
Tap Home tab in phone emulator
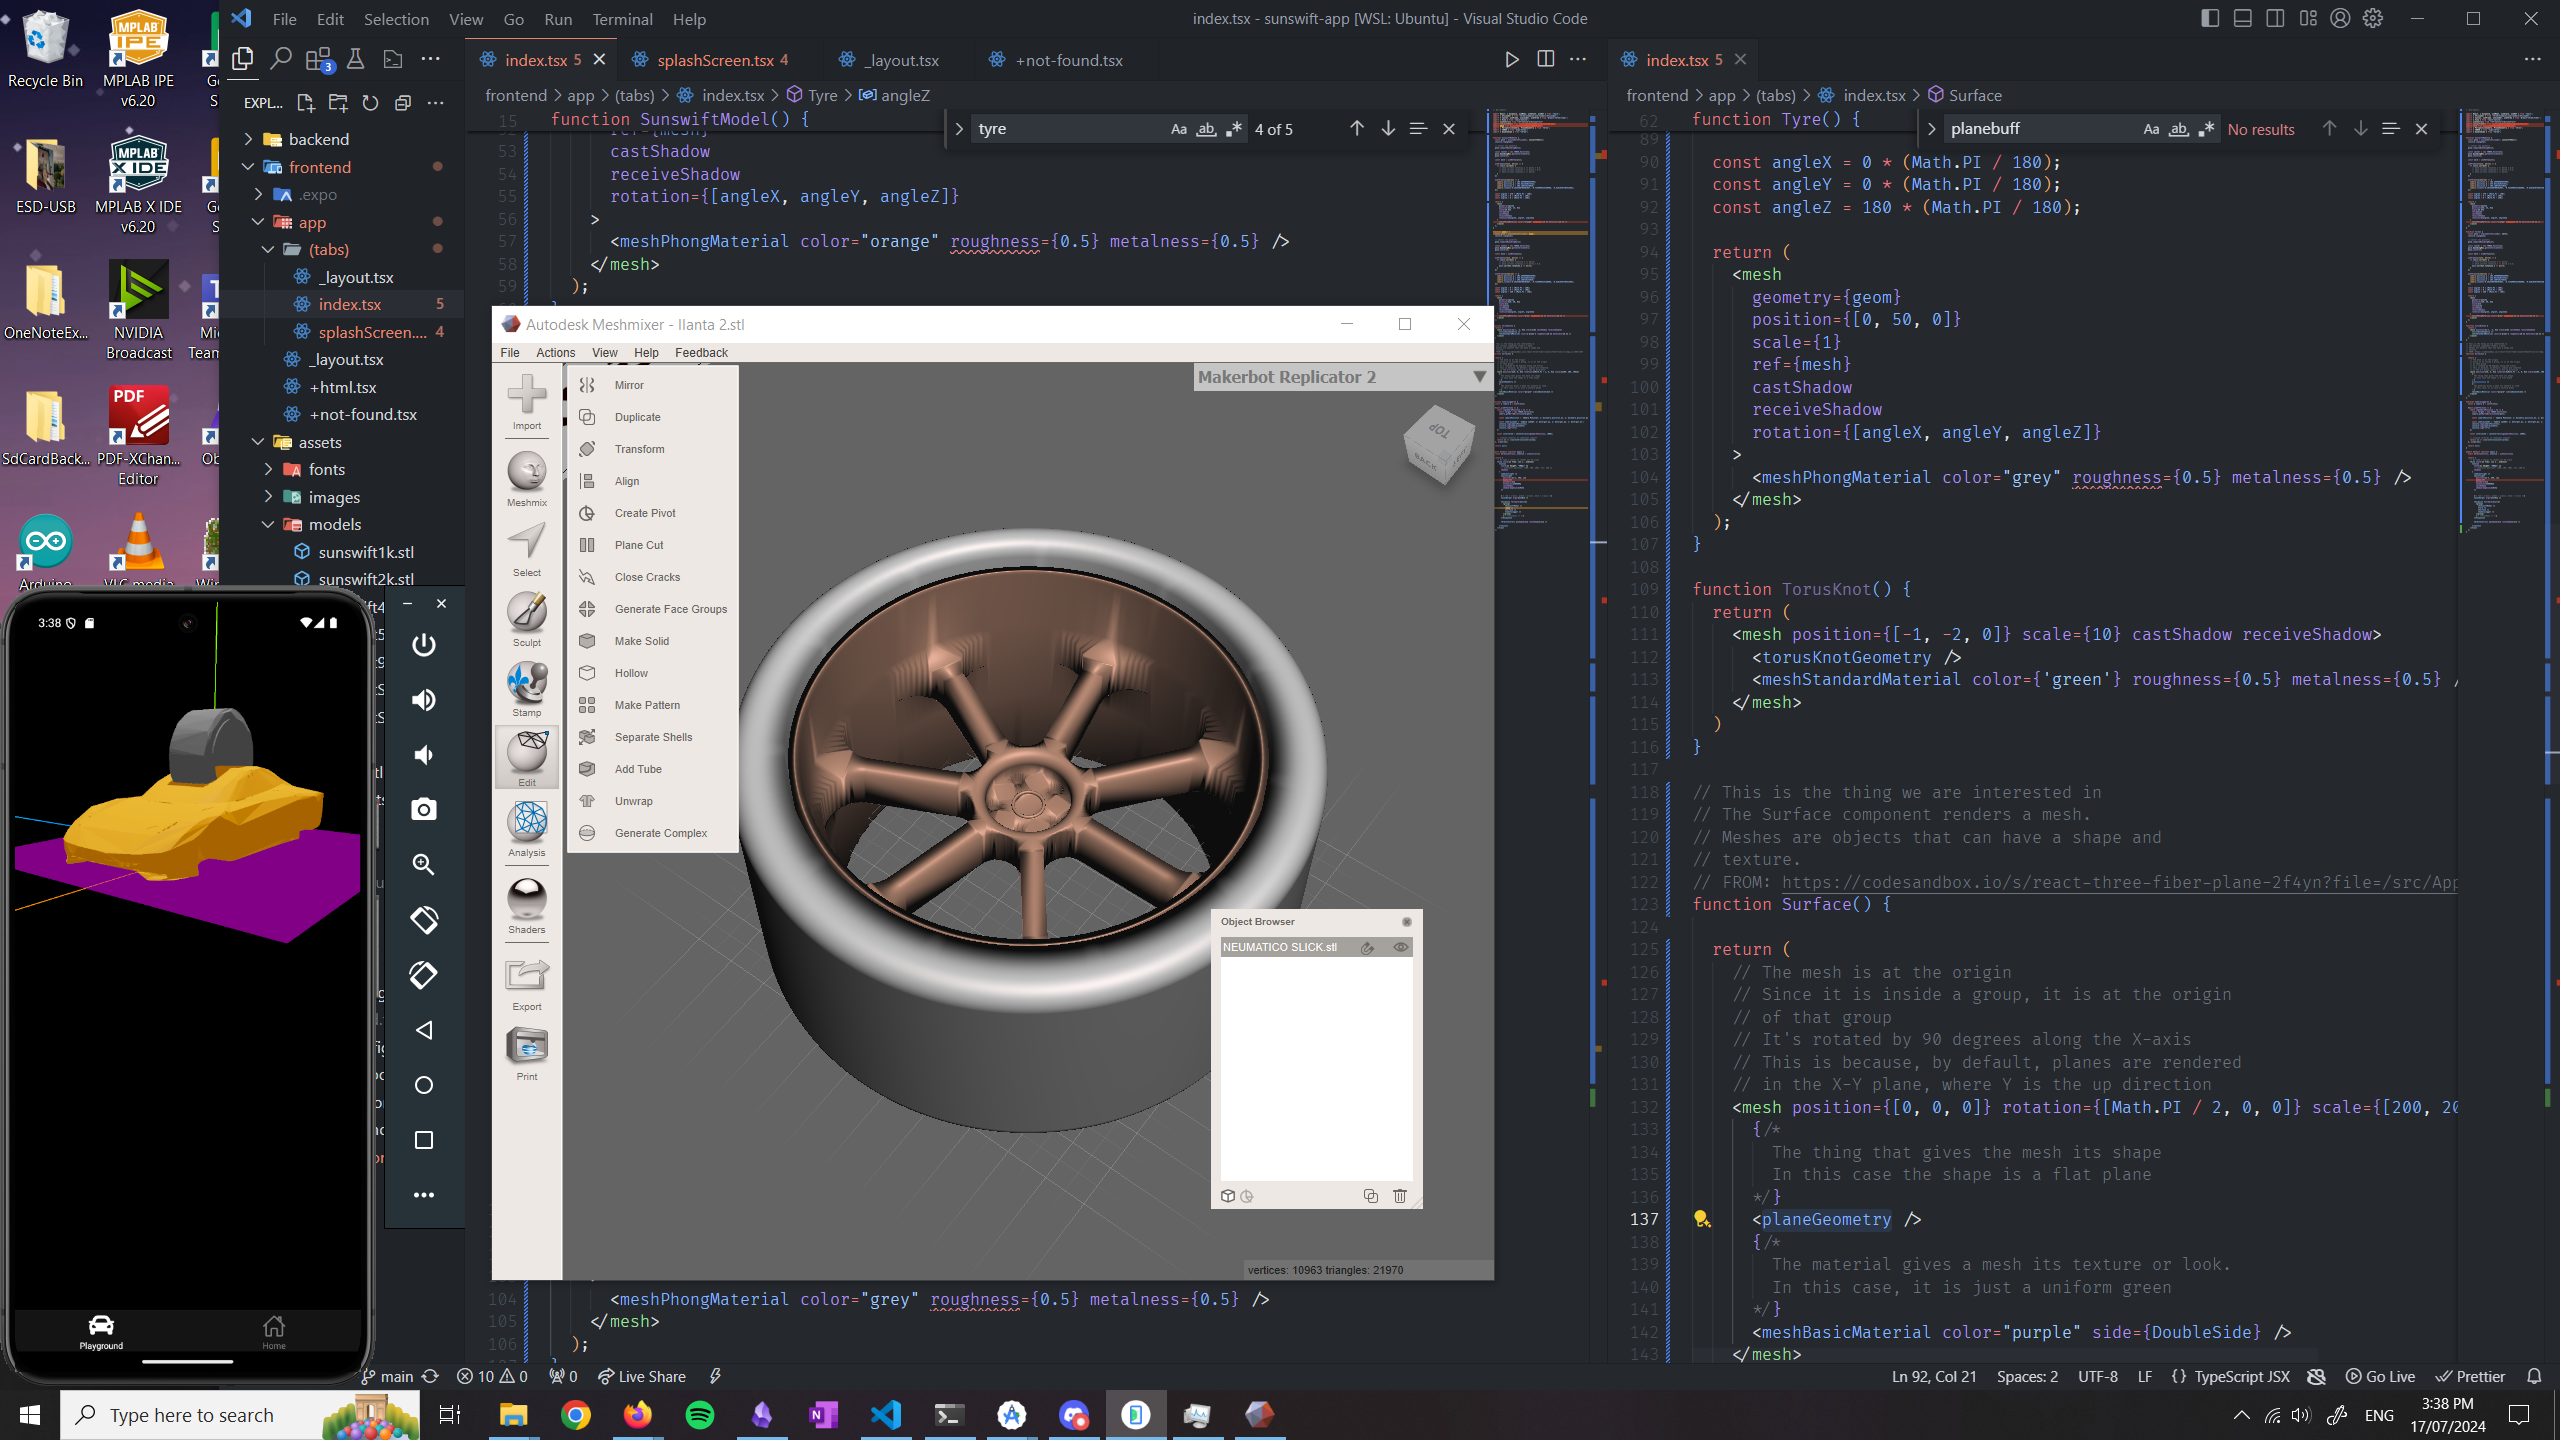pos(273,1332)
